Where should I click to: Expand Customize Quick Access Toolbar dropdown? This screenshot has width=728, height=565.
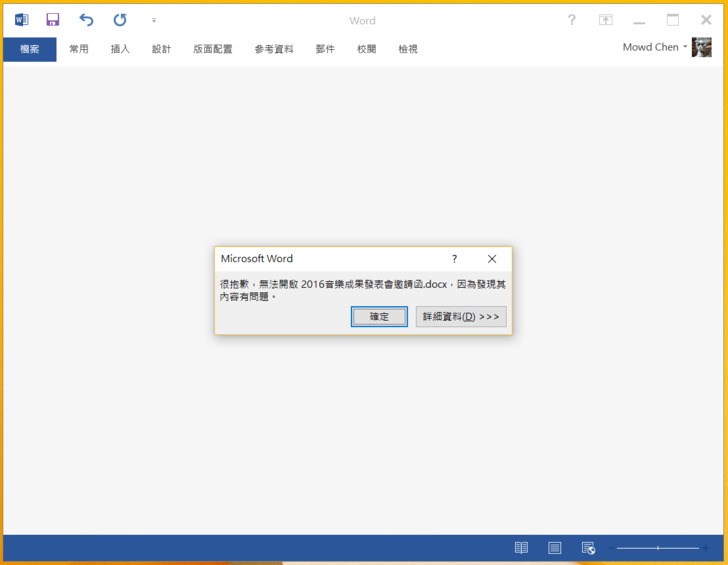click(154, 20)
